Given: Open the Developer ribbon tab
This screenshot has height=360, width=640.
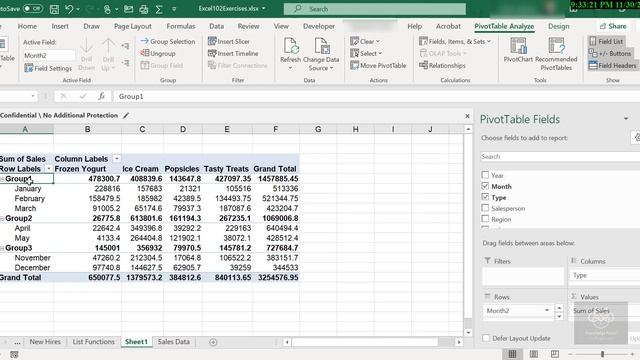Looking at the screenshot, I should [x=319, y=26].
